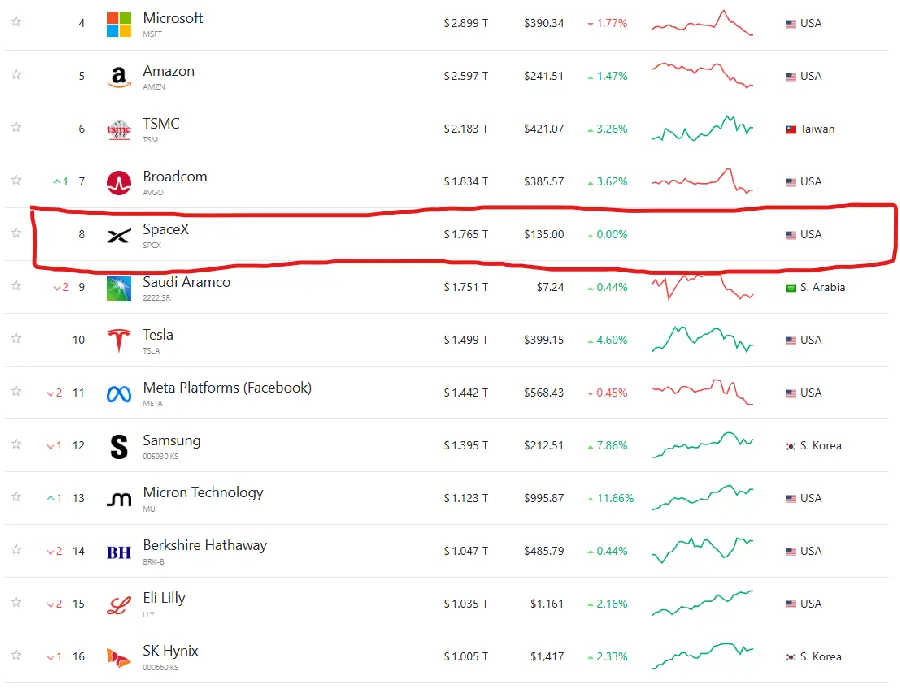Open the Samsung company page link
Viewport: 900px width, 691px height.
coord(172,441)
